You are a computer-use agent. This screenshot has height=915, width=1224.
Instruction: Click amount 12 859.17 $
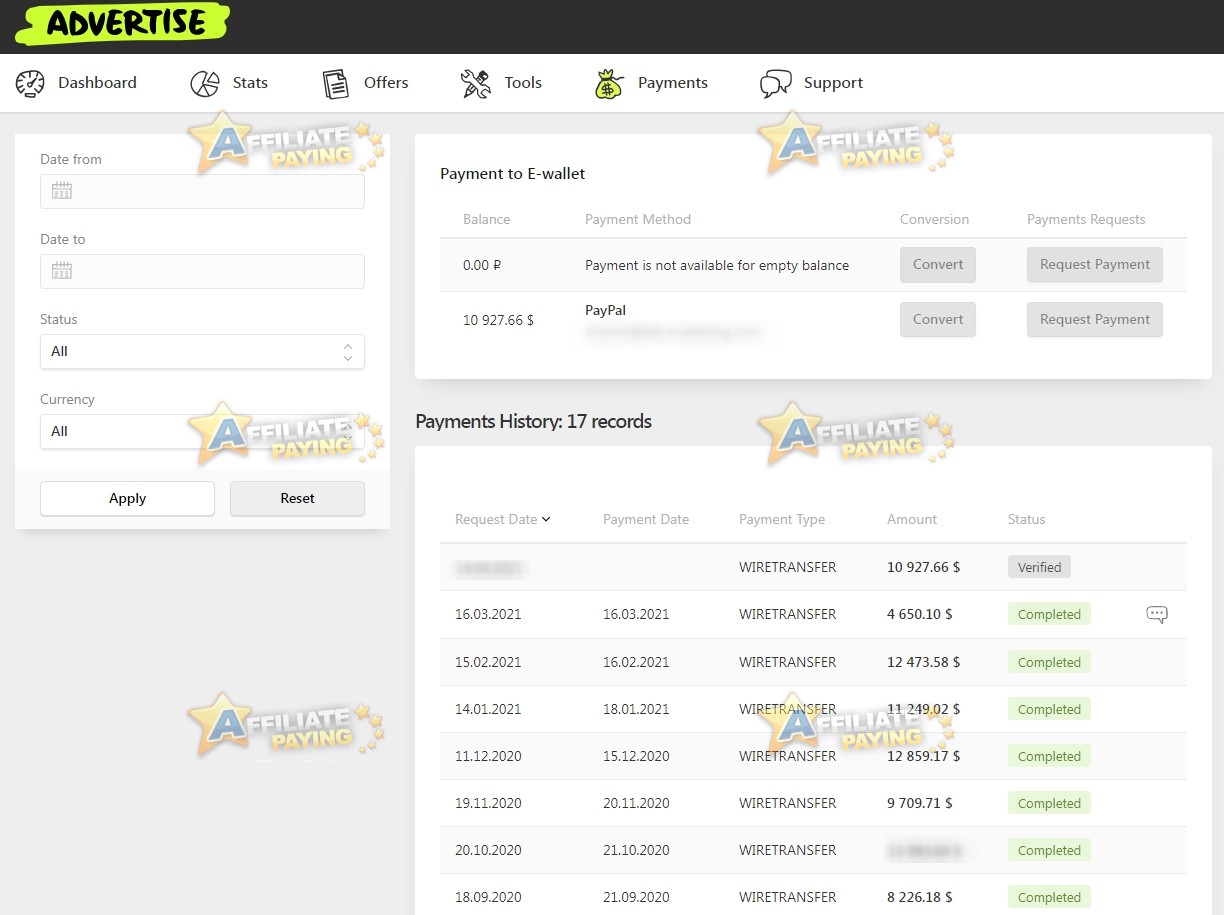point(924,756)
